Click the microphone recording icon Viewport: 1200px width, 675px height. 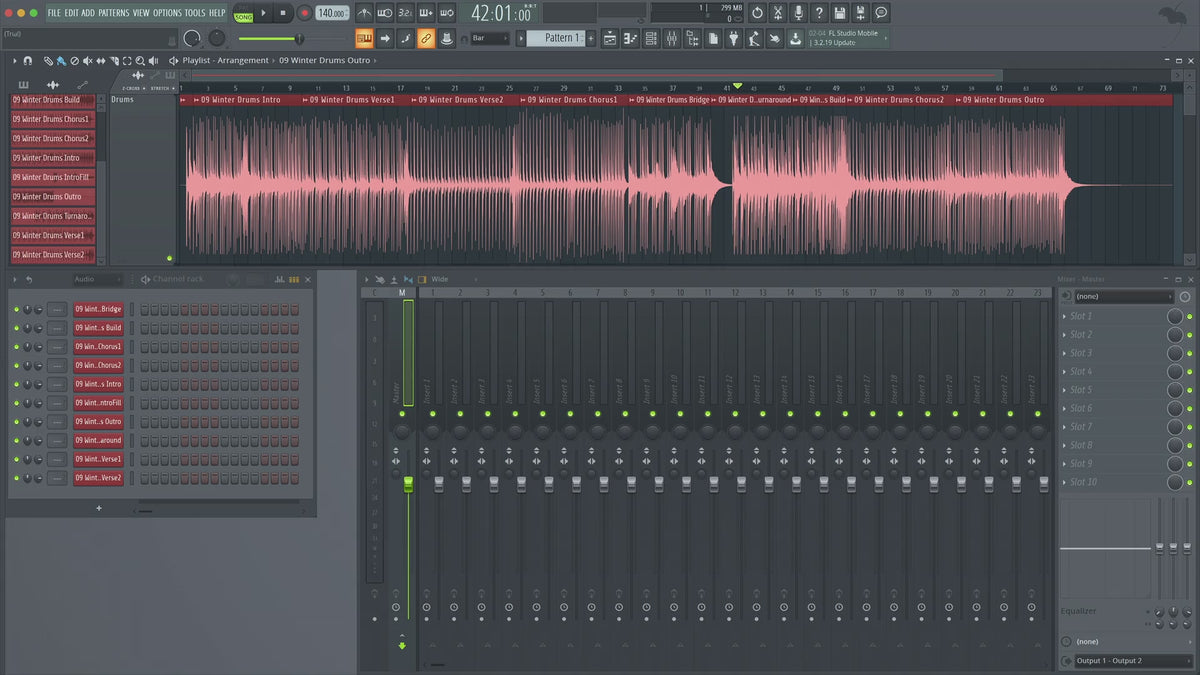click(x=798, y=13)
